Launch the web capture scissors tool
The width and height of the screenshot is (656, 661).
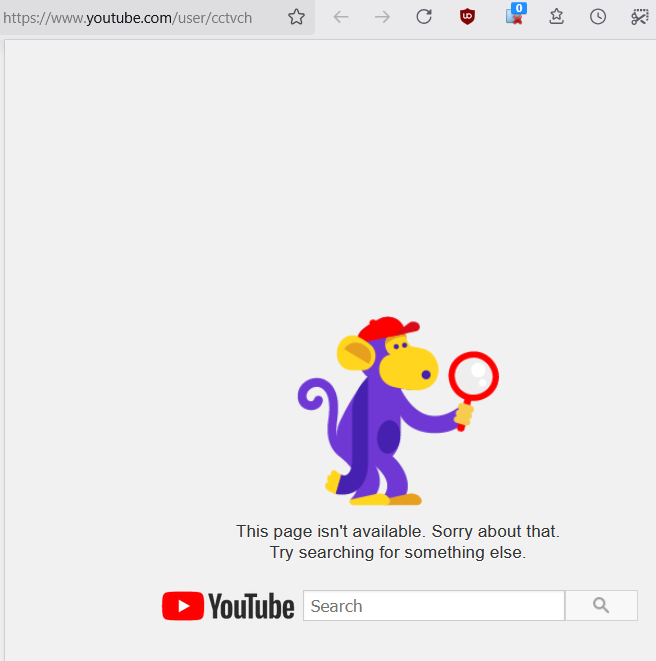point(640,17)
